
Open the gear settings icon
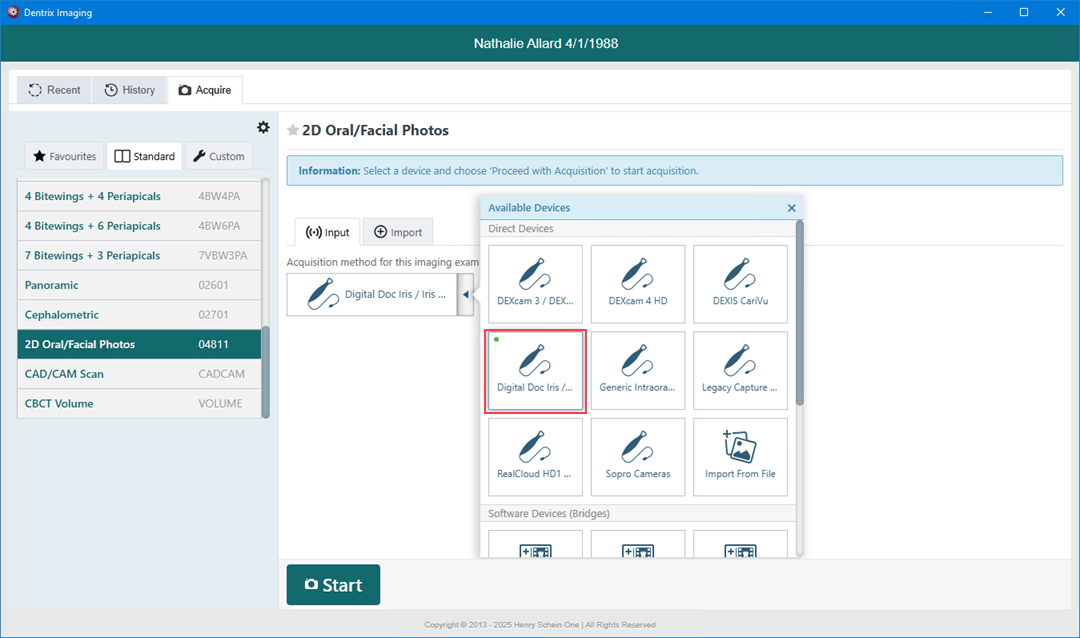263,127
